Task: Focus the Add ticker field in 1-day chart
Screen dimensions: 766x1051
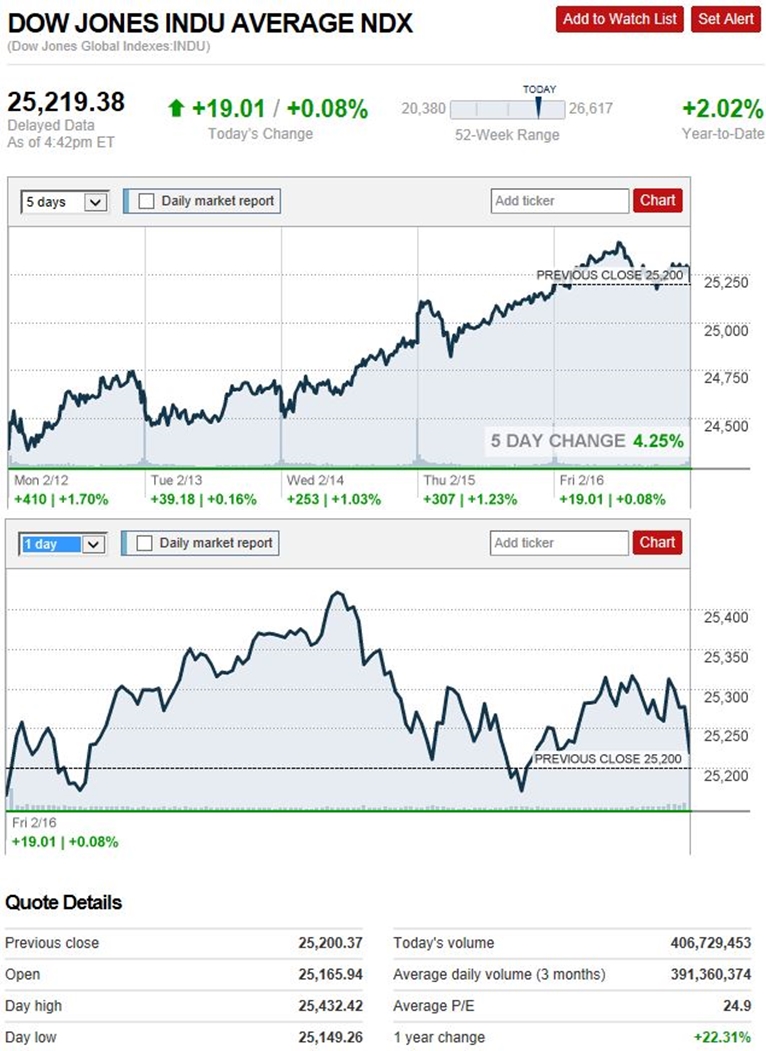Action: point(560,543)
